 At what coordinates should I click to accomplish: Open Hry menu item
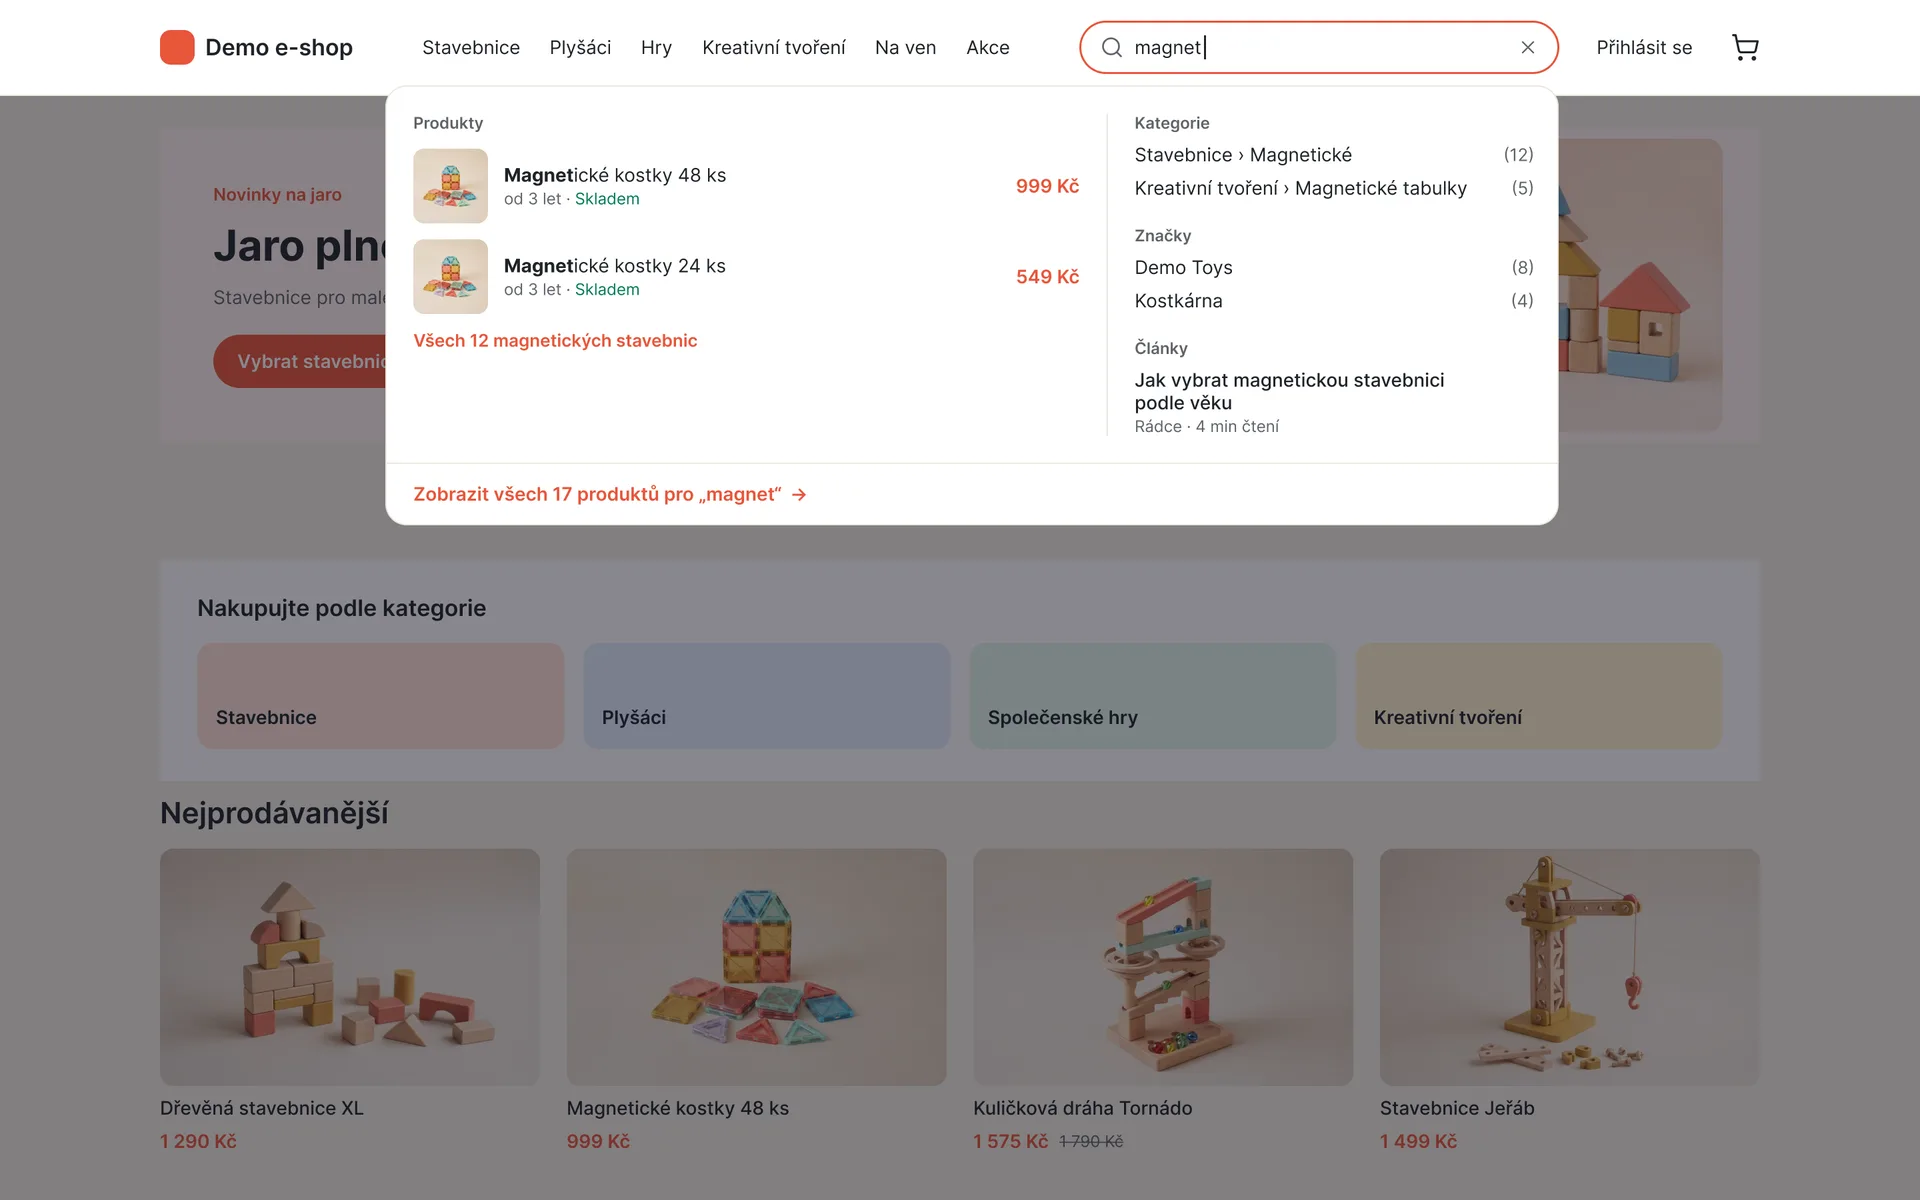tap(656, 47)
